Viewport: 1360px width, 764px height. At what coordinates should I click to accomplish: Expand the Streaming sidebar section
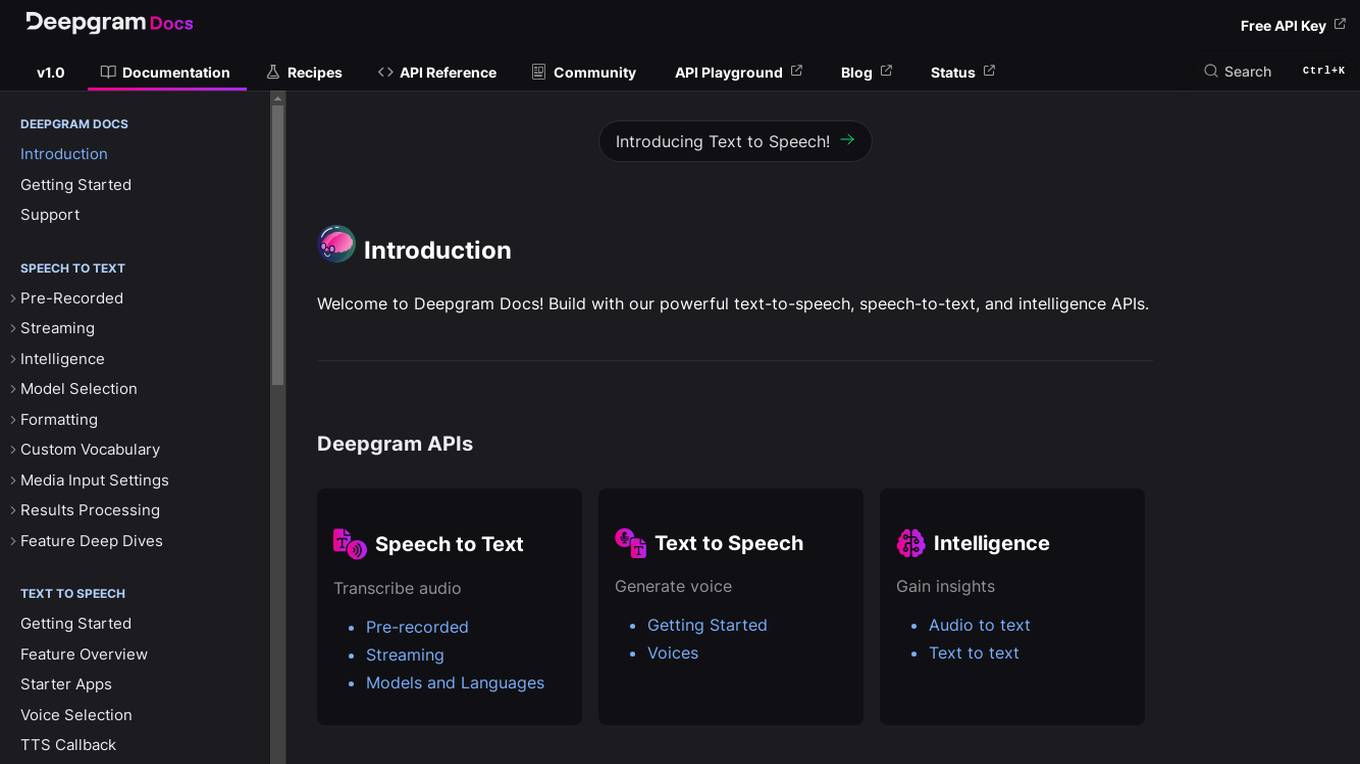(13, 328)
